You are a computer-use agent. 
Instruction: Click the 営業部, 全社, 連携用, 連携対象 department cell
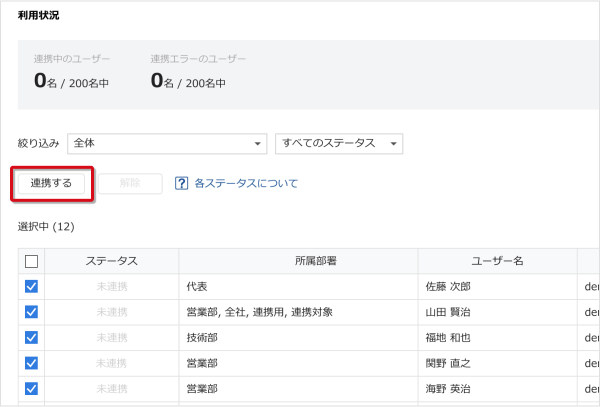259,312
